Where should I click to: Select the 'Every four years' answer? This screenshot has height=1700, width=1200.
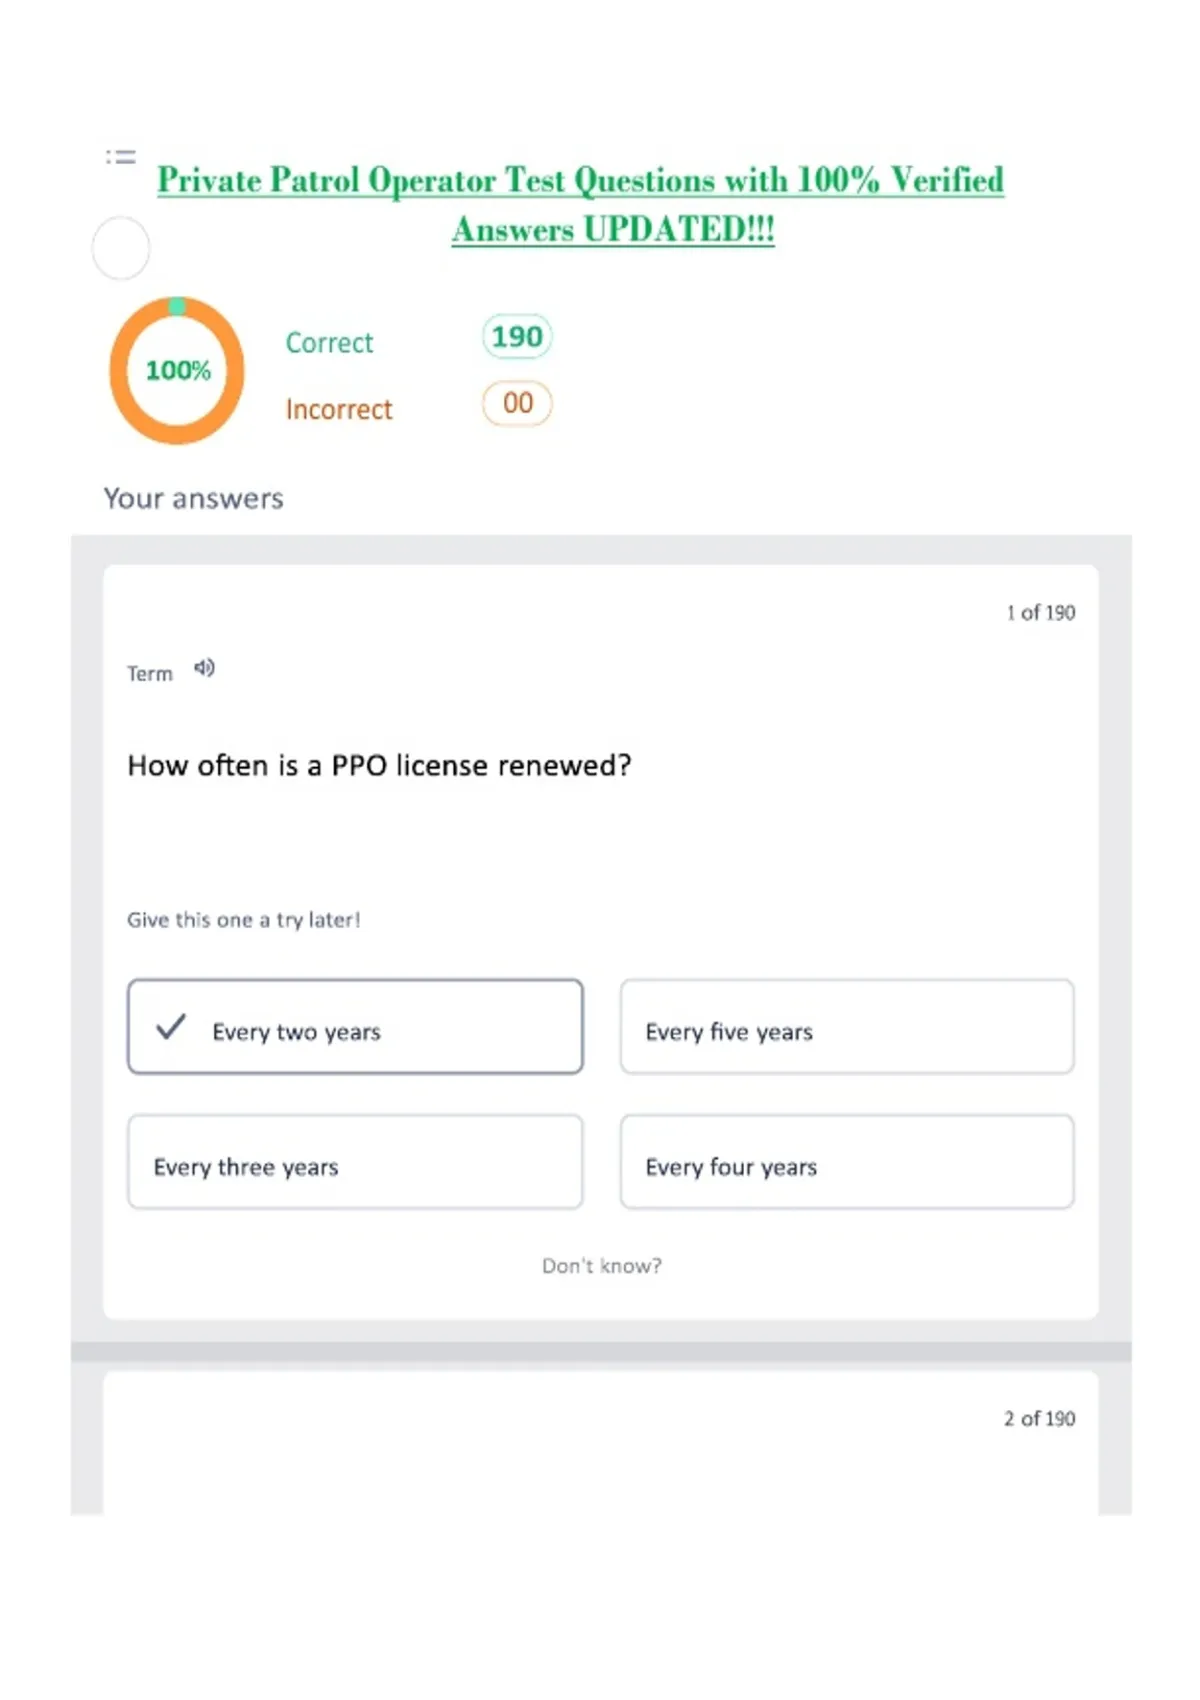pos(847,1162)
